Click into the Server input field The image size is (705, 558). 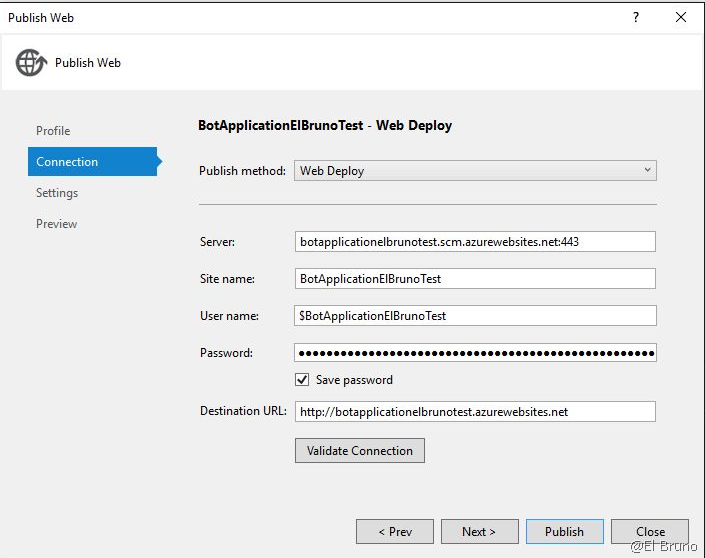pyautogui.click(x=475, y=241)
